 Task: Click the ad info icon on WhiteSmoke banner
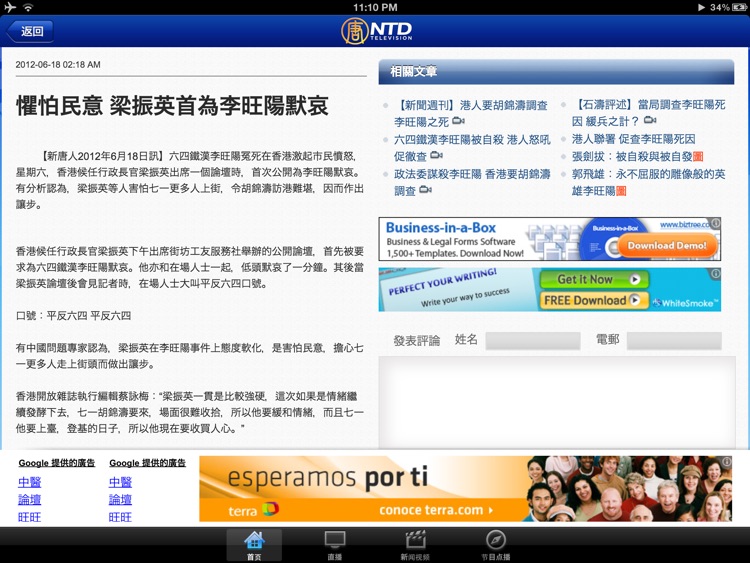715,274
